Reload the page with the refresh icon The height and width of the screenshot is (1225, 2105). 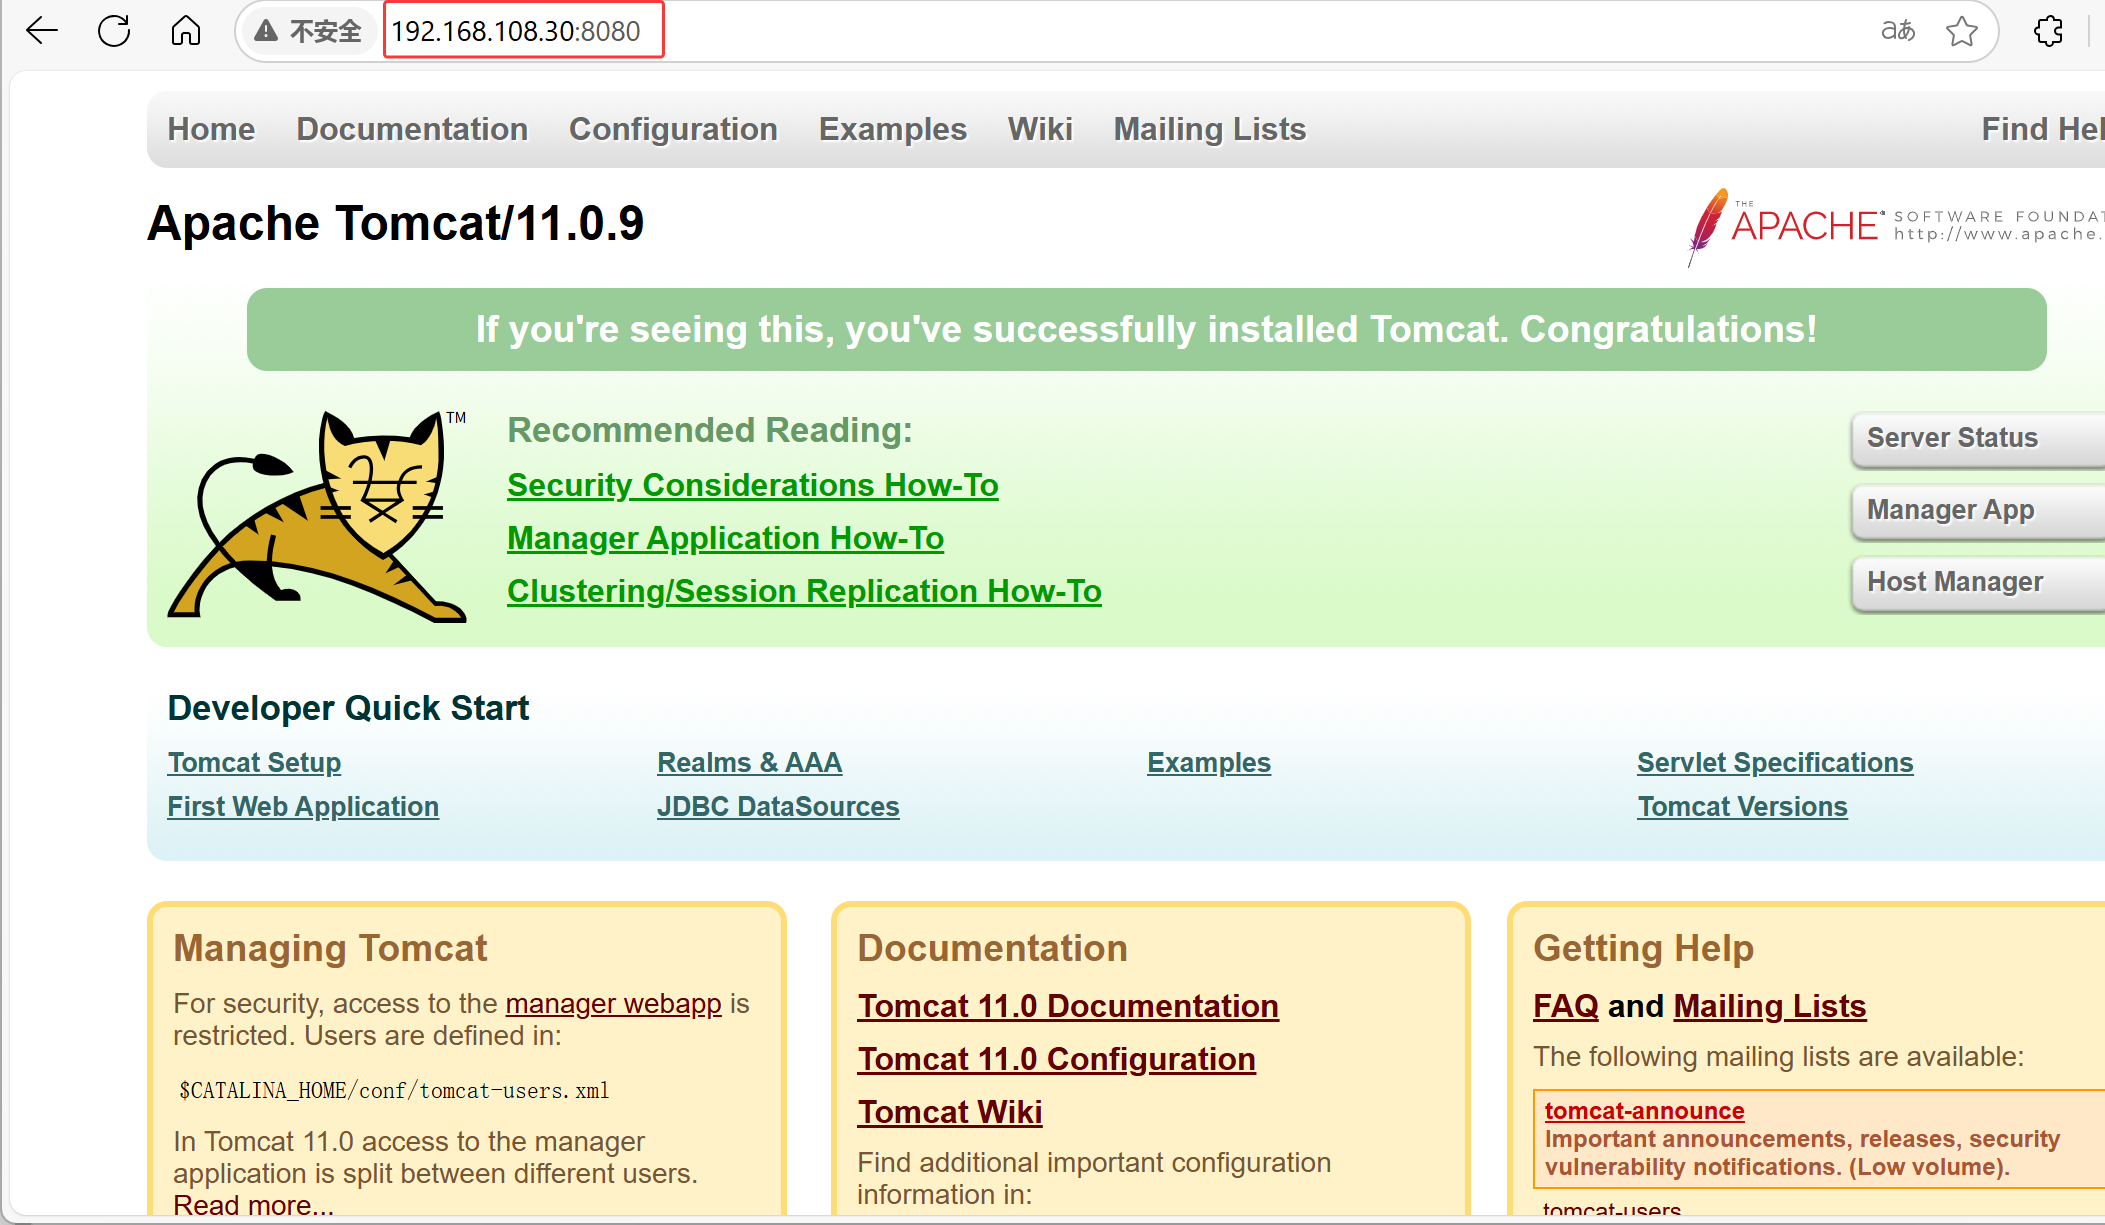(x=114, y=31)
